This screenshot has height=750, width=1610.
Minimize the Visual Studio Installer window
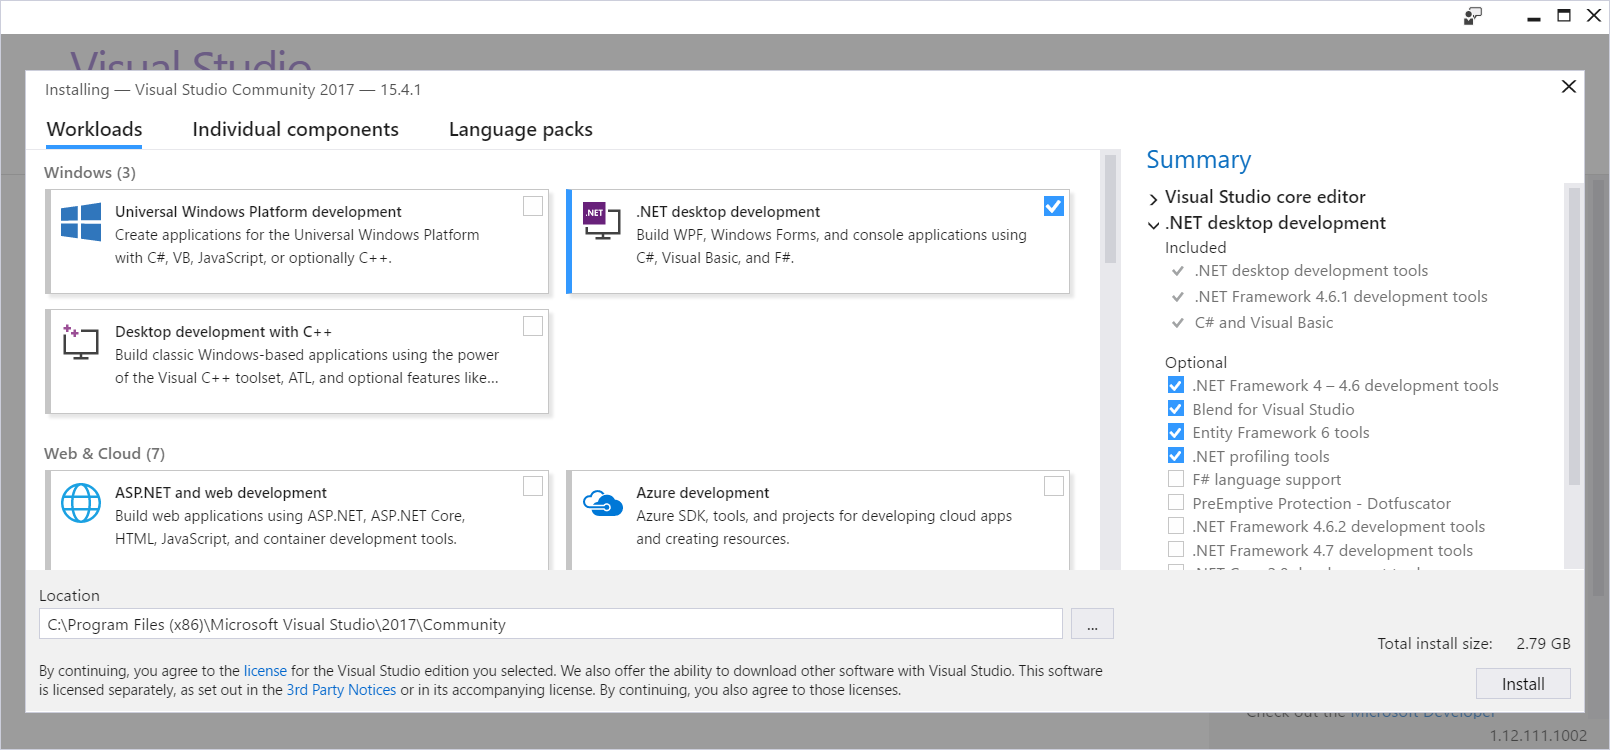click(x=1534, y=17)
